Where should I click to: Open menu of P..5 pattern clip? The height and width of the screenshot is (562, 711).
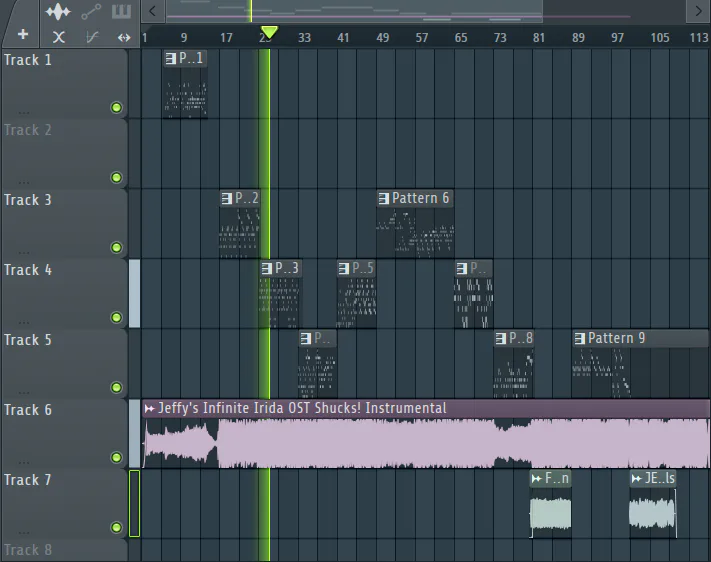(344, 269)
